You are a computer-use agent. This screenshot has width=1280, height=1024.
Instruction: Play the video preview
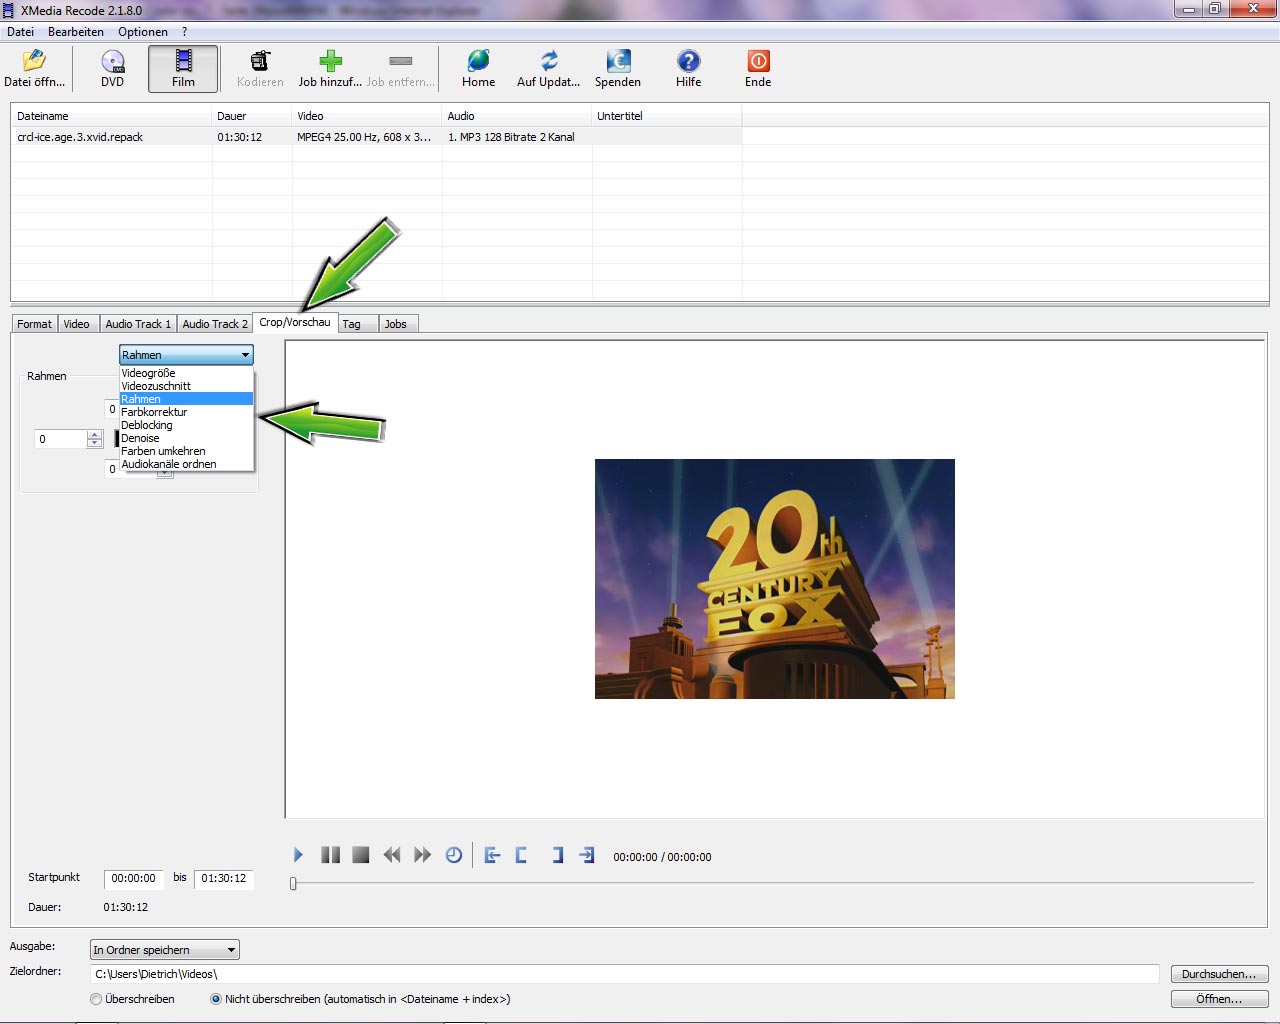pos(298,855)
